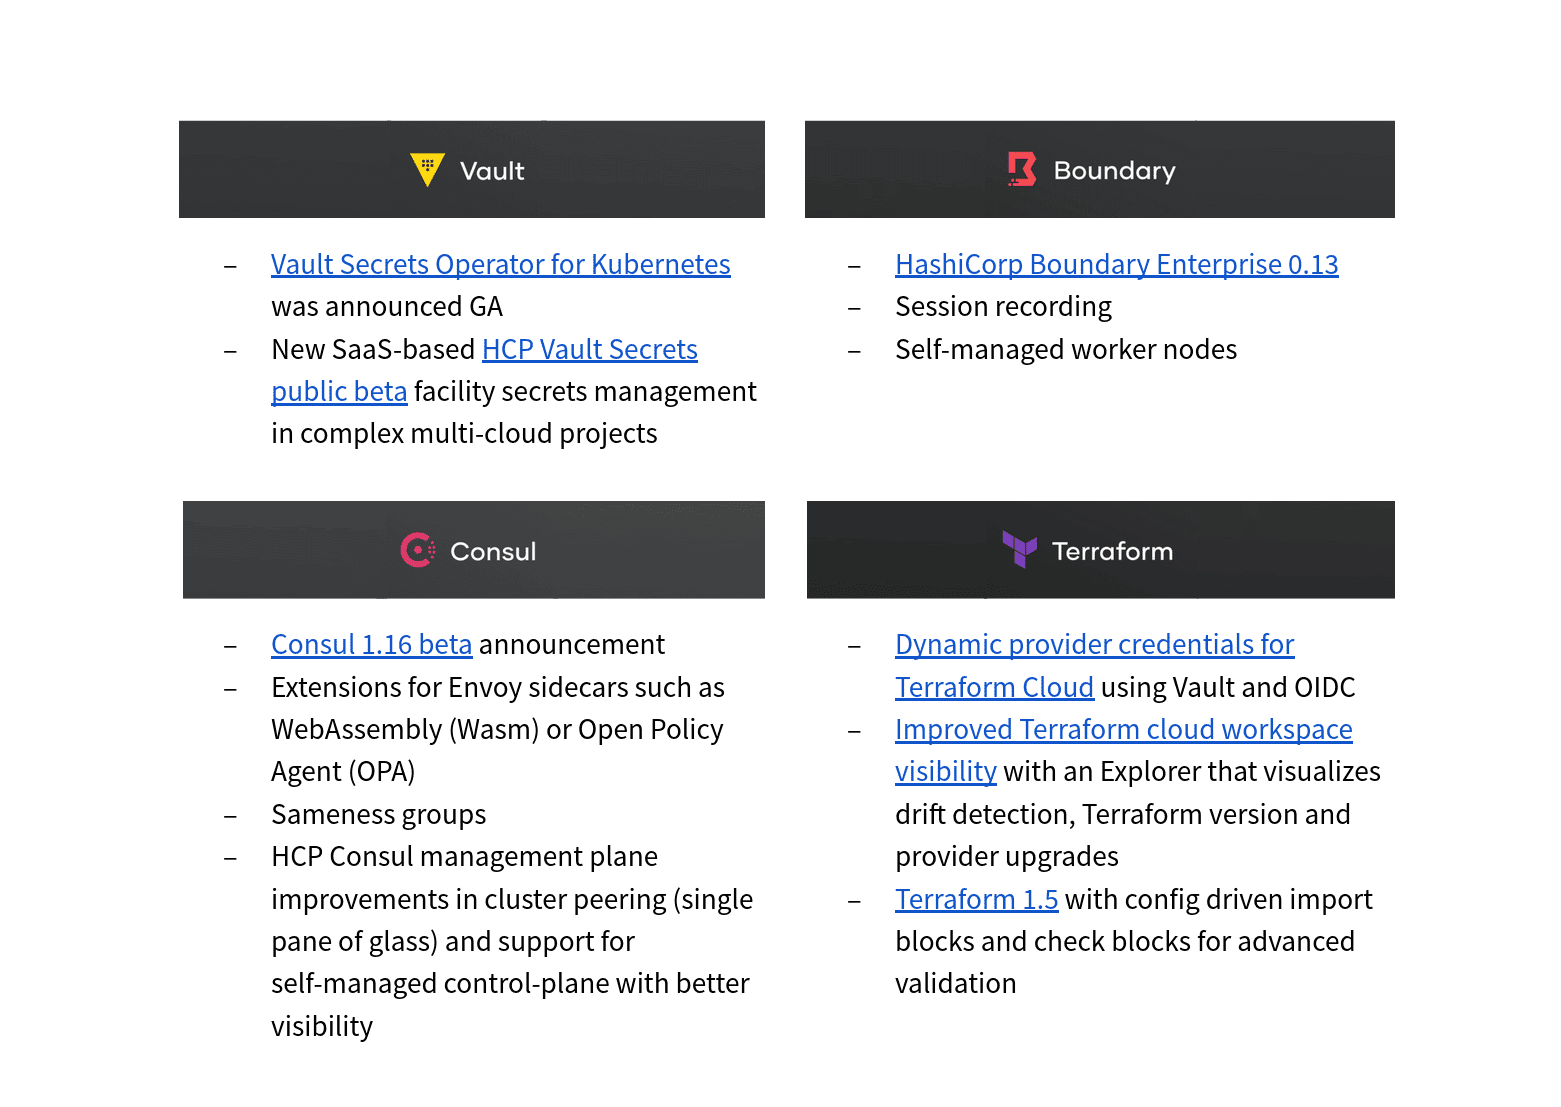
Task: Click the Session recording bullet text
Action: [1003, 307]
